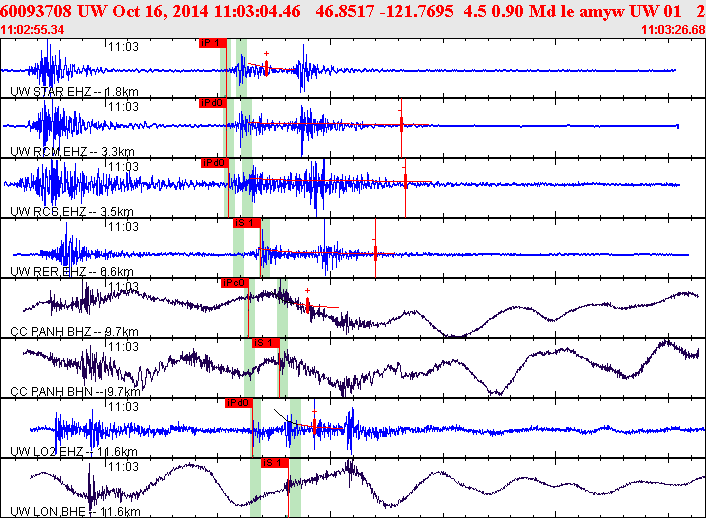Click the red coda end marker on RER trace
Image resolution: width=706 pixels, height=518 pixels.
(375, 254)
